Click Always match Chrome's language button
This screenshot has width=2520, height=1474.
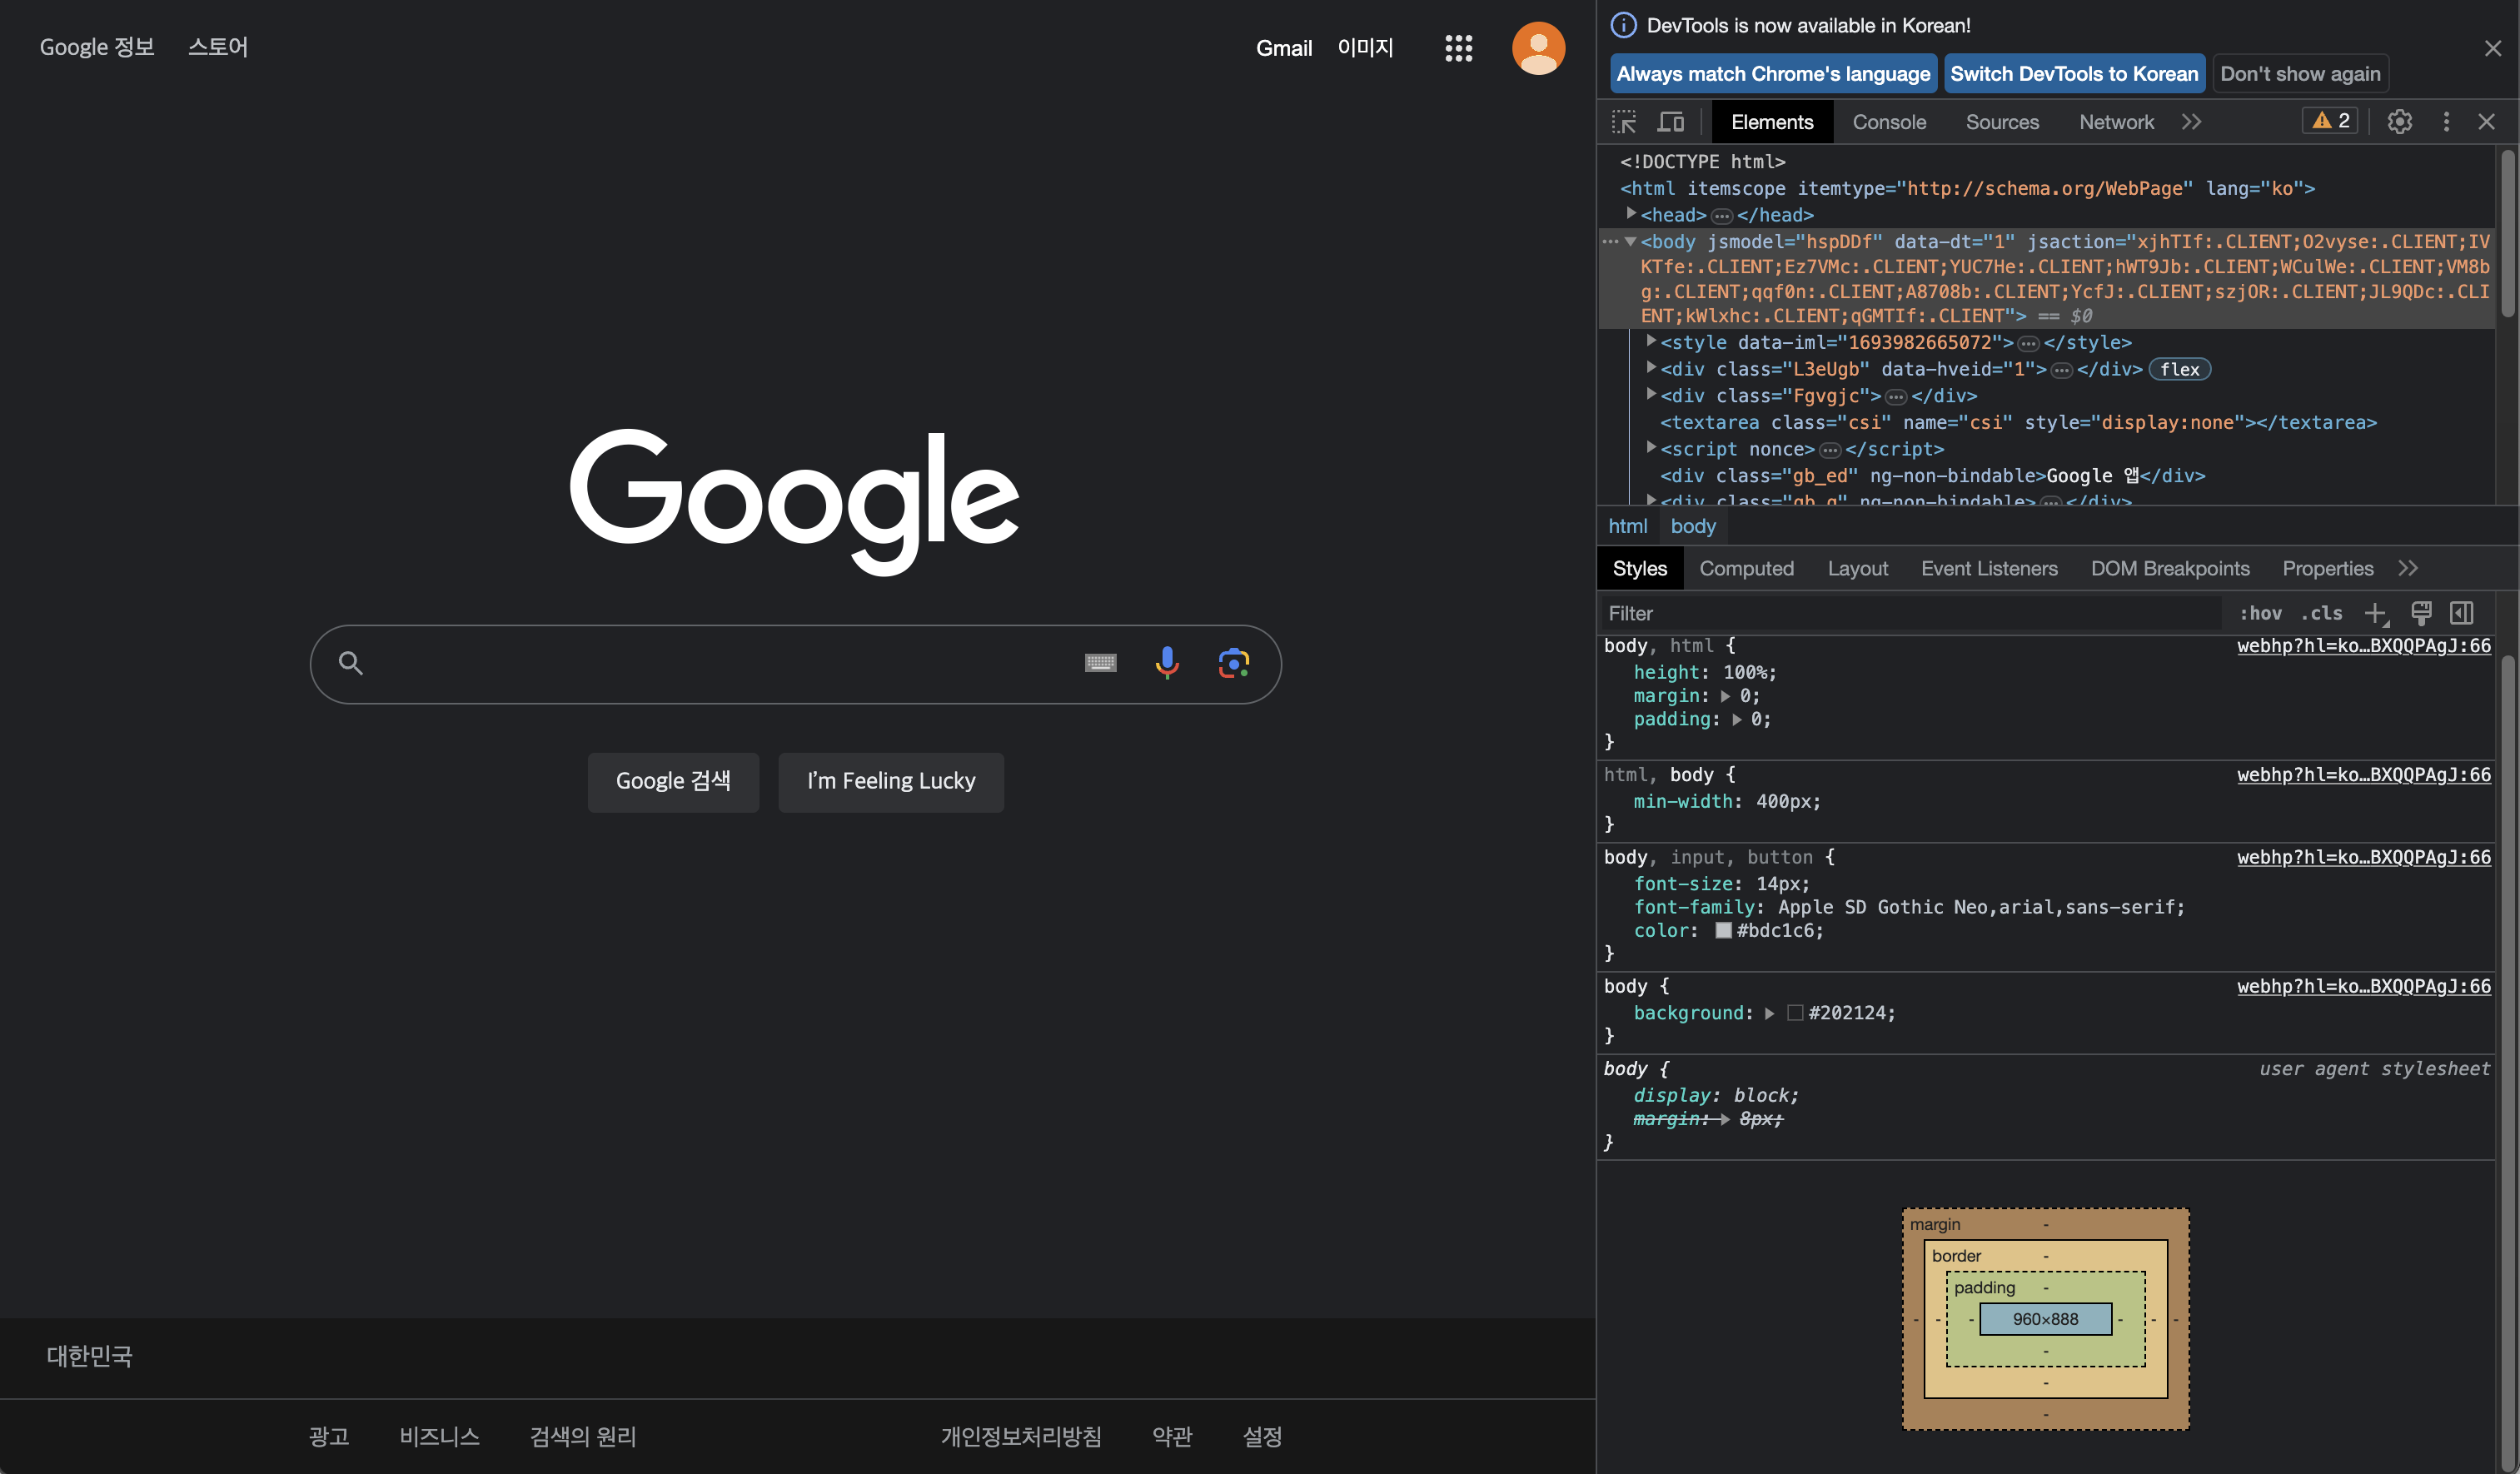point(1773,73)
